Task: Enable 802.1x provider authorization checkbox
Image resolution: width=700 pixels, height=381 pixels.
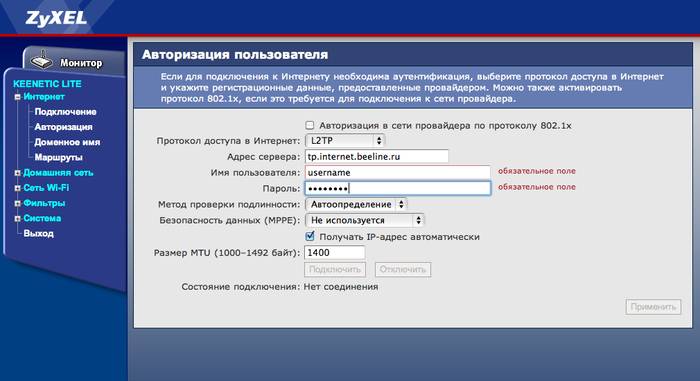Action: [x=310, y=126]
